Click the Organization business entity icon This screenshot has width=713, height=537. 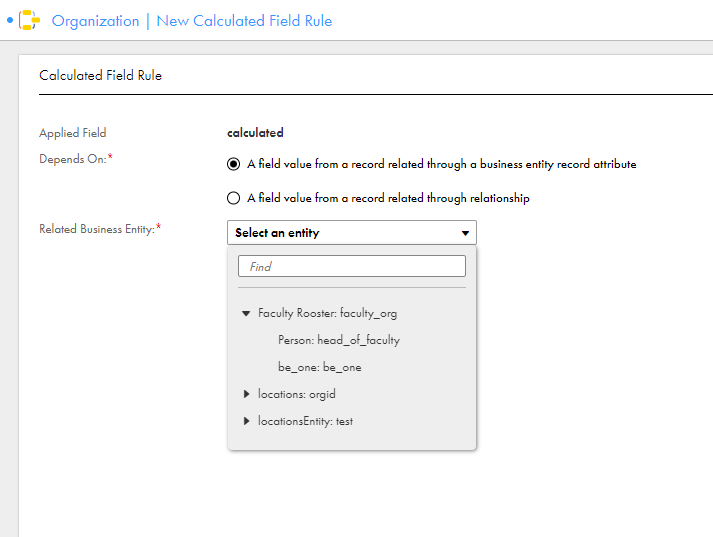[x=29, y=20]
